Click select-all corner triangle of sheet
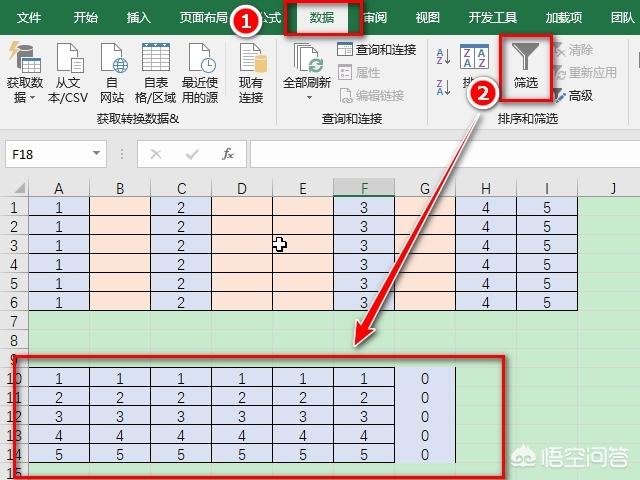This screenshot has width=640, height=480. [19, 188]
